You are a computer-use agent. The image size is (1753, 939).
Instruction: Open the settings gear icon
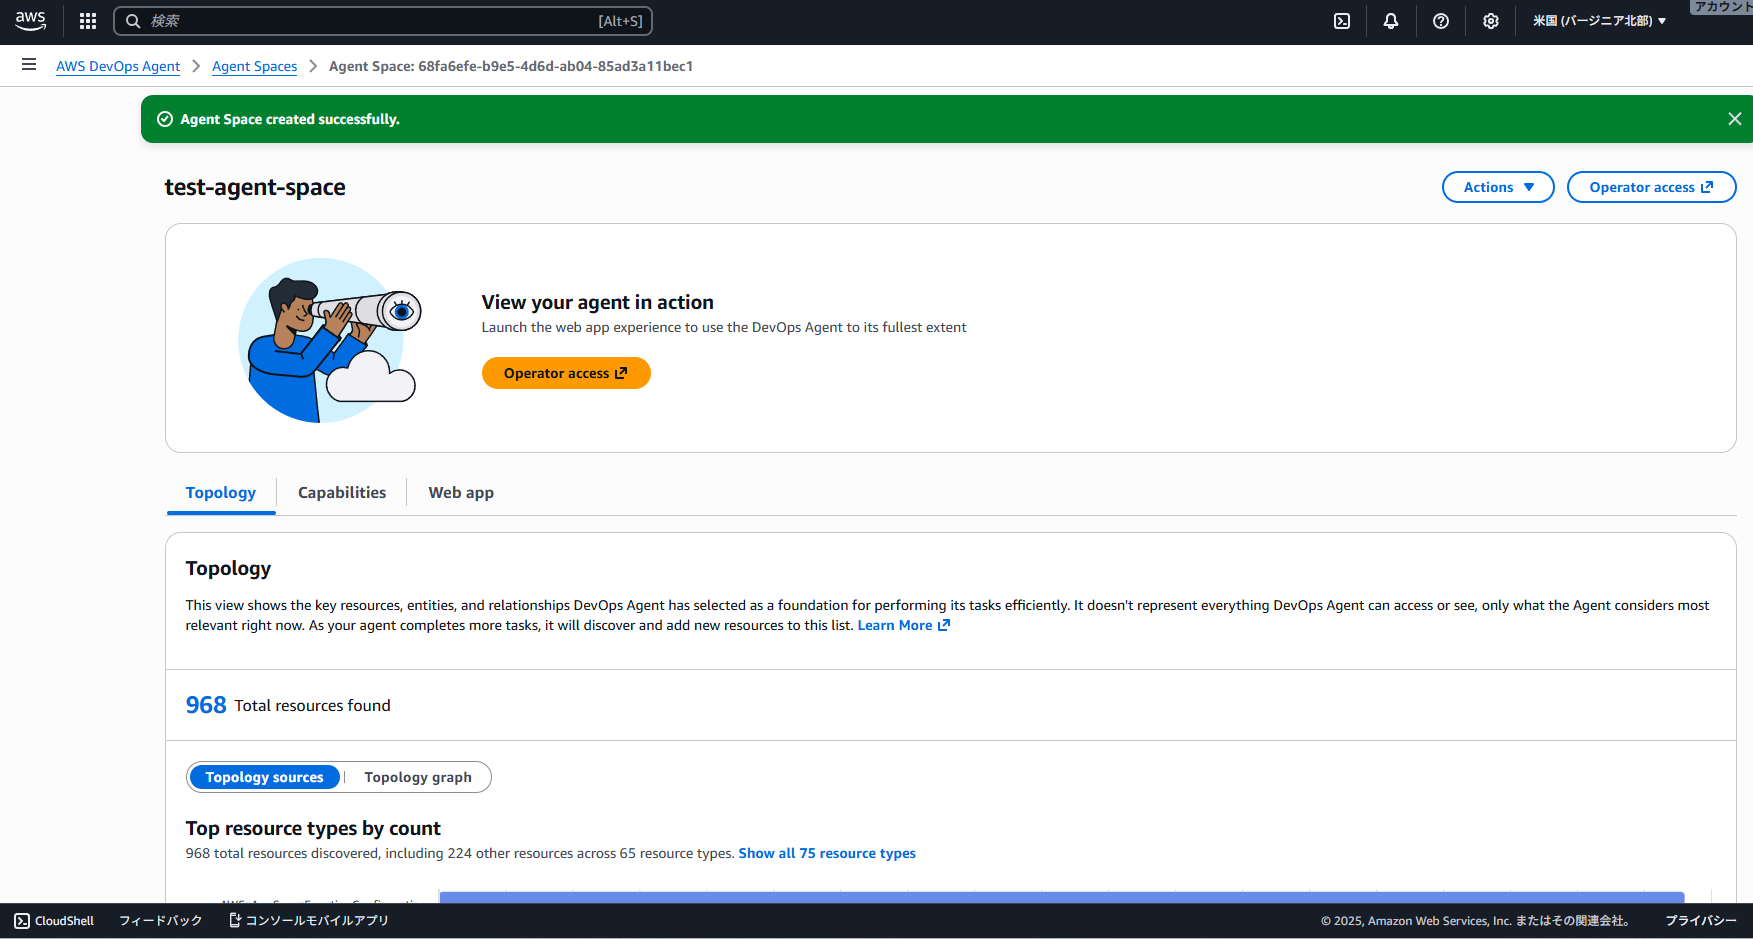pyautogui.click(x=1491, y=21)
